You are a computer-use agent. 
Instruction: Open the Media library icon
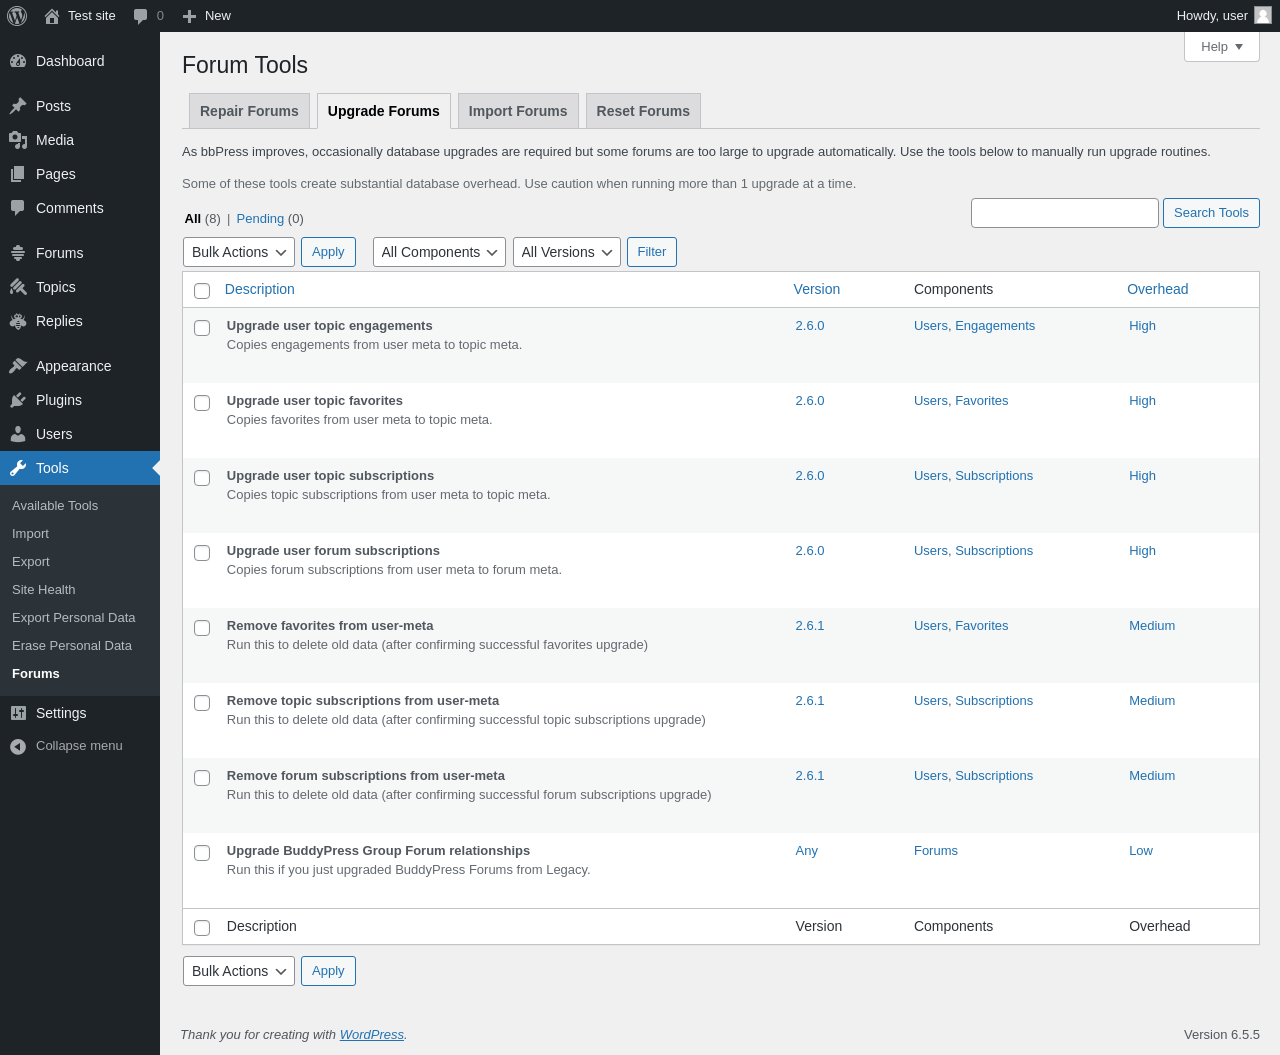coord(18,140)
